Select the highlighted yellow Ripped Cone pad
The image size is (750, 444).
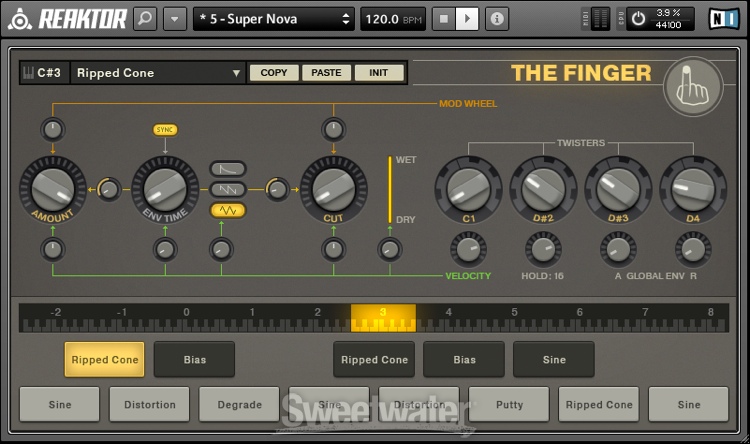click(x=104, y=359)
